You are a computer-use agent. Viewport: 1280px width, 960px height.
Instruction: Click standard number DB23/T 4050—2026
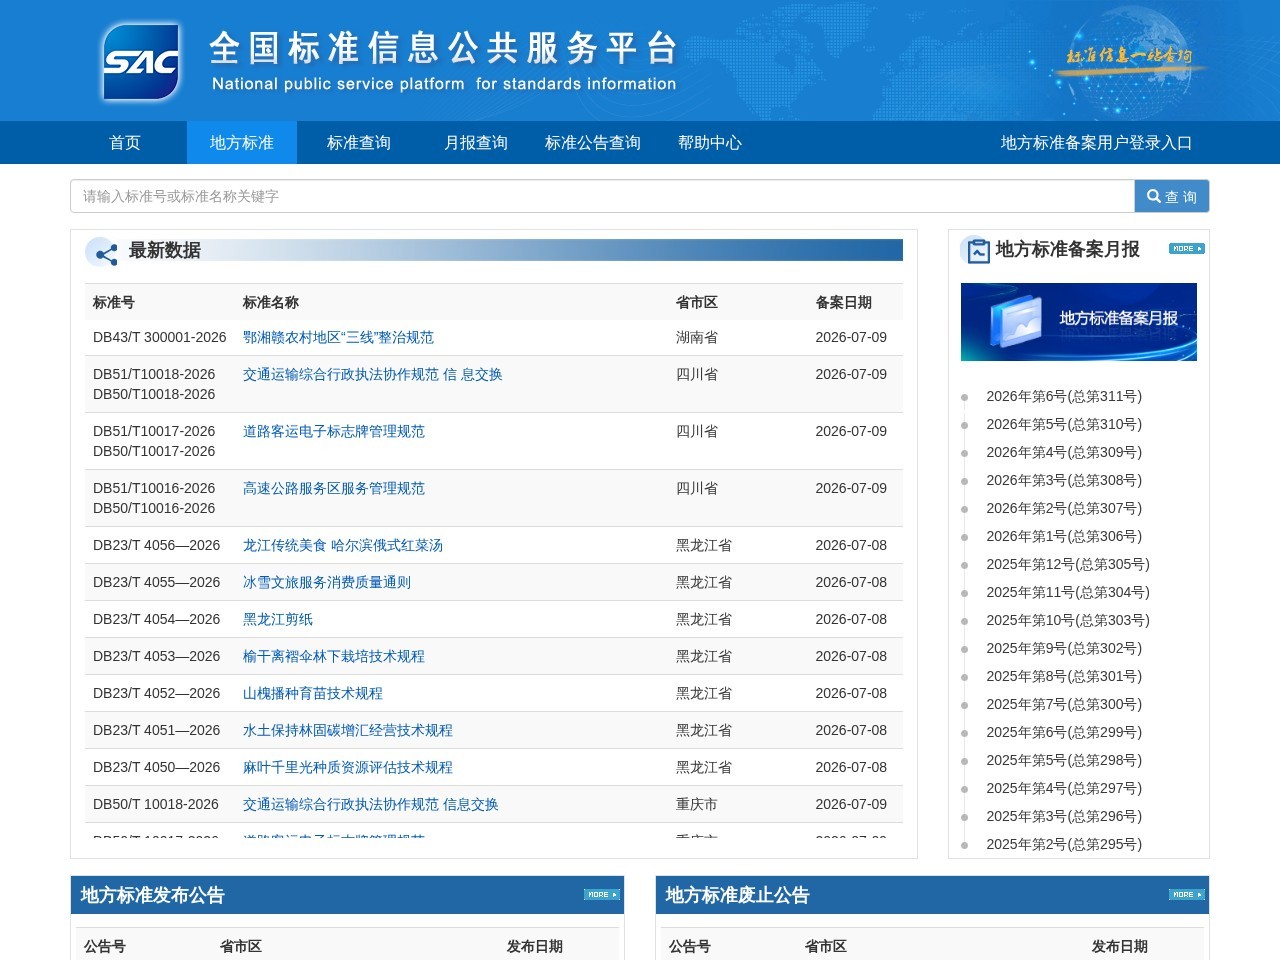pyautogui.click(x=157, y=768)
